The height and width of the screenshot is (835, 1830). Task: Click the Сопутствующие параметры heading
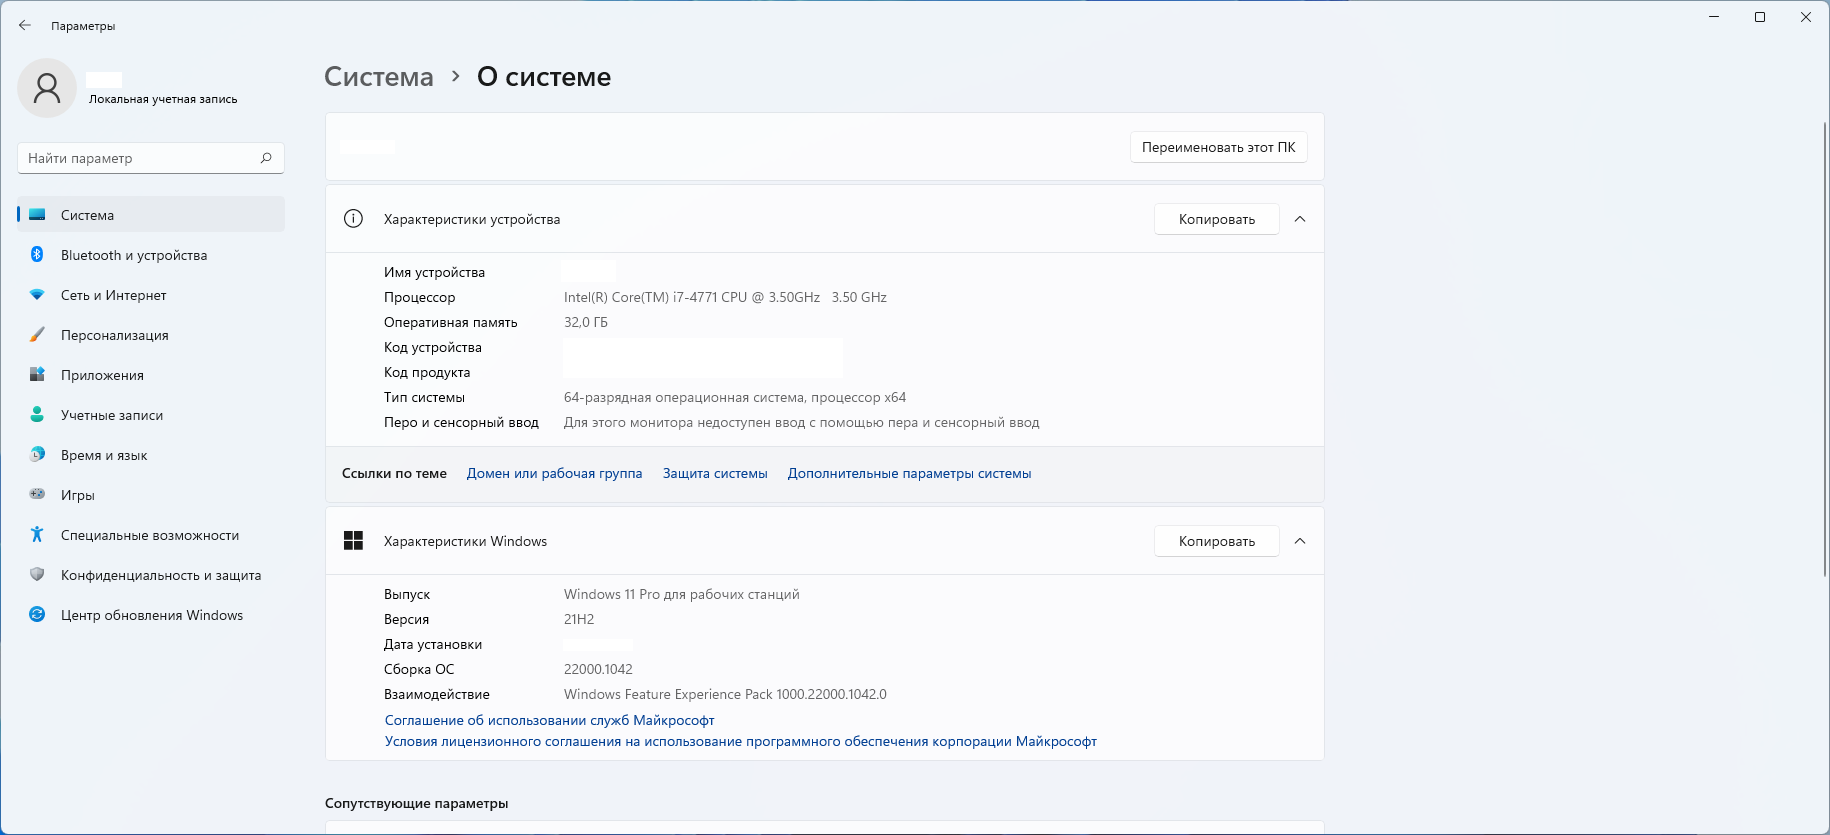point(417,803)
